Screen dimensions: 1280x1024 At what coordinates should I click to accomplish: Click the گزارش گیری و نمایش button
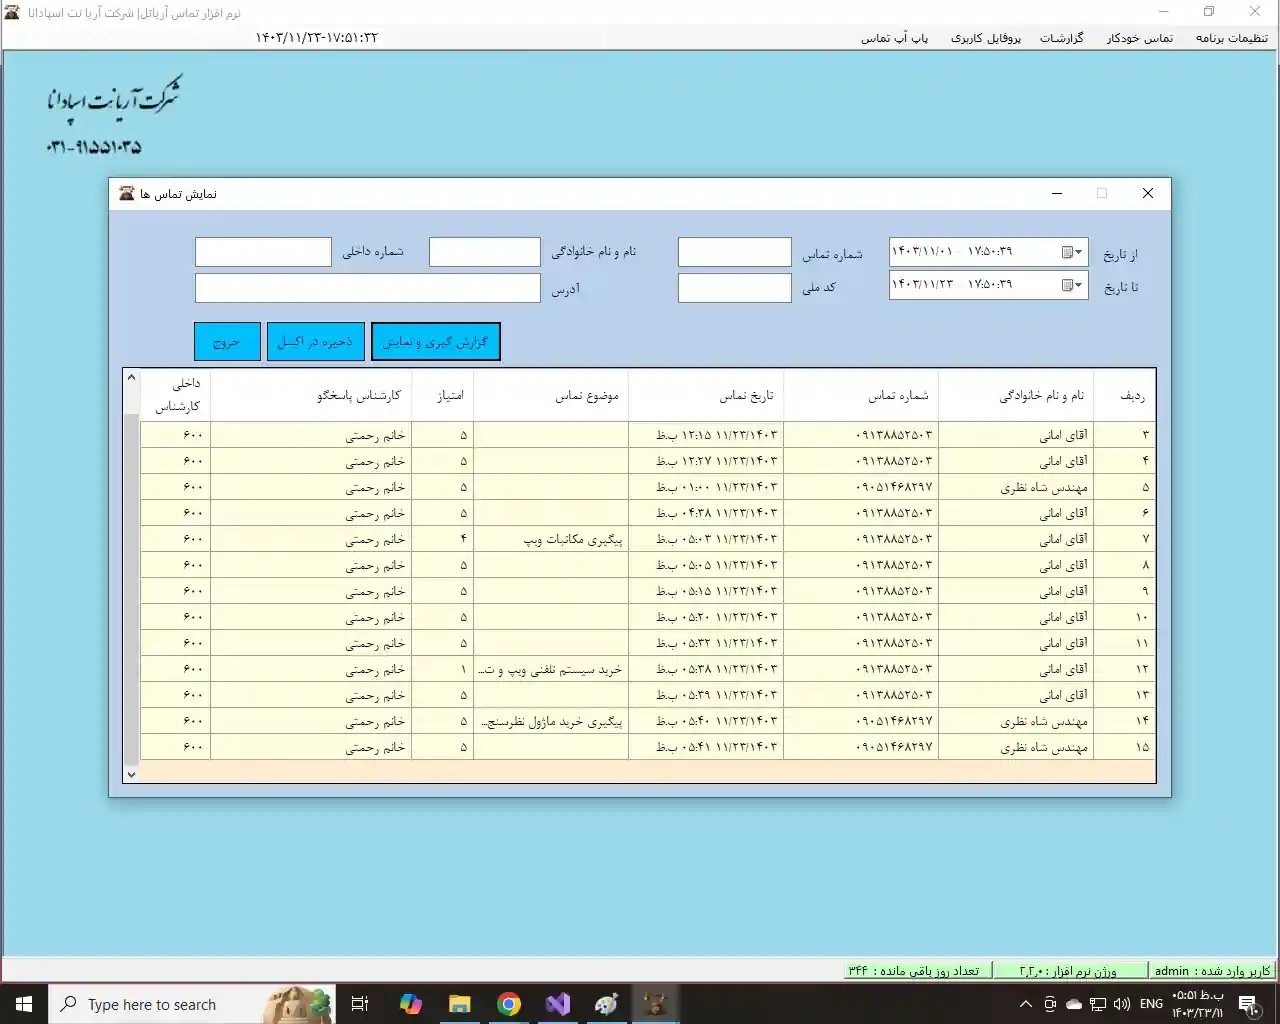point(435,342)
